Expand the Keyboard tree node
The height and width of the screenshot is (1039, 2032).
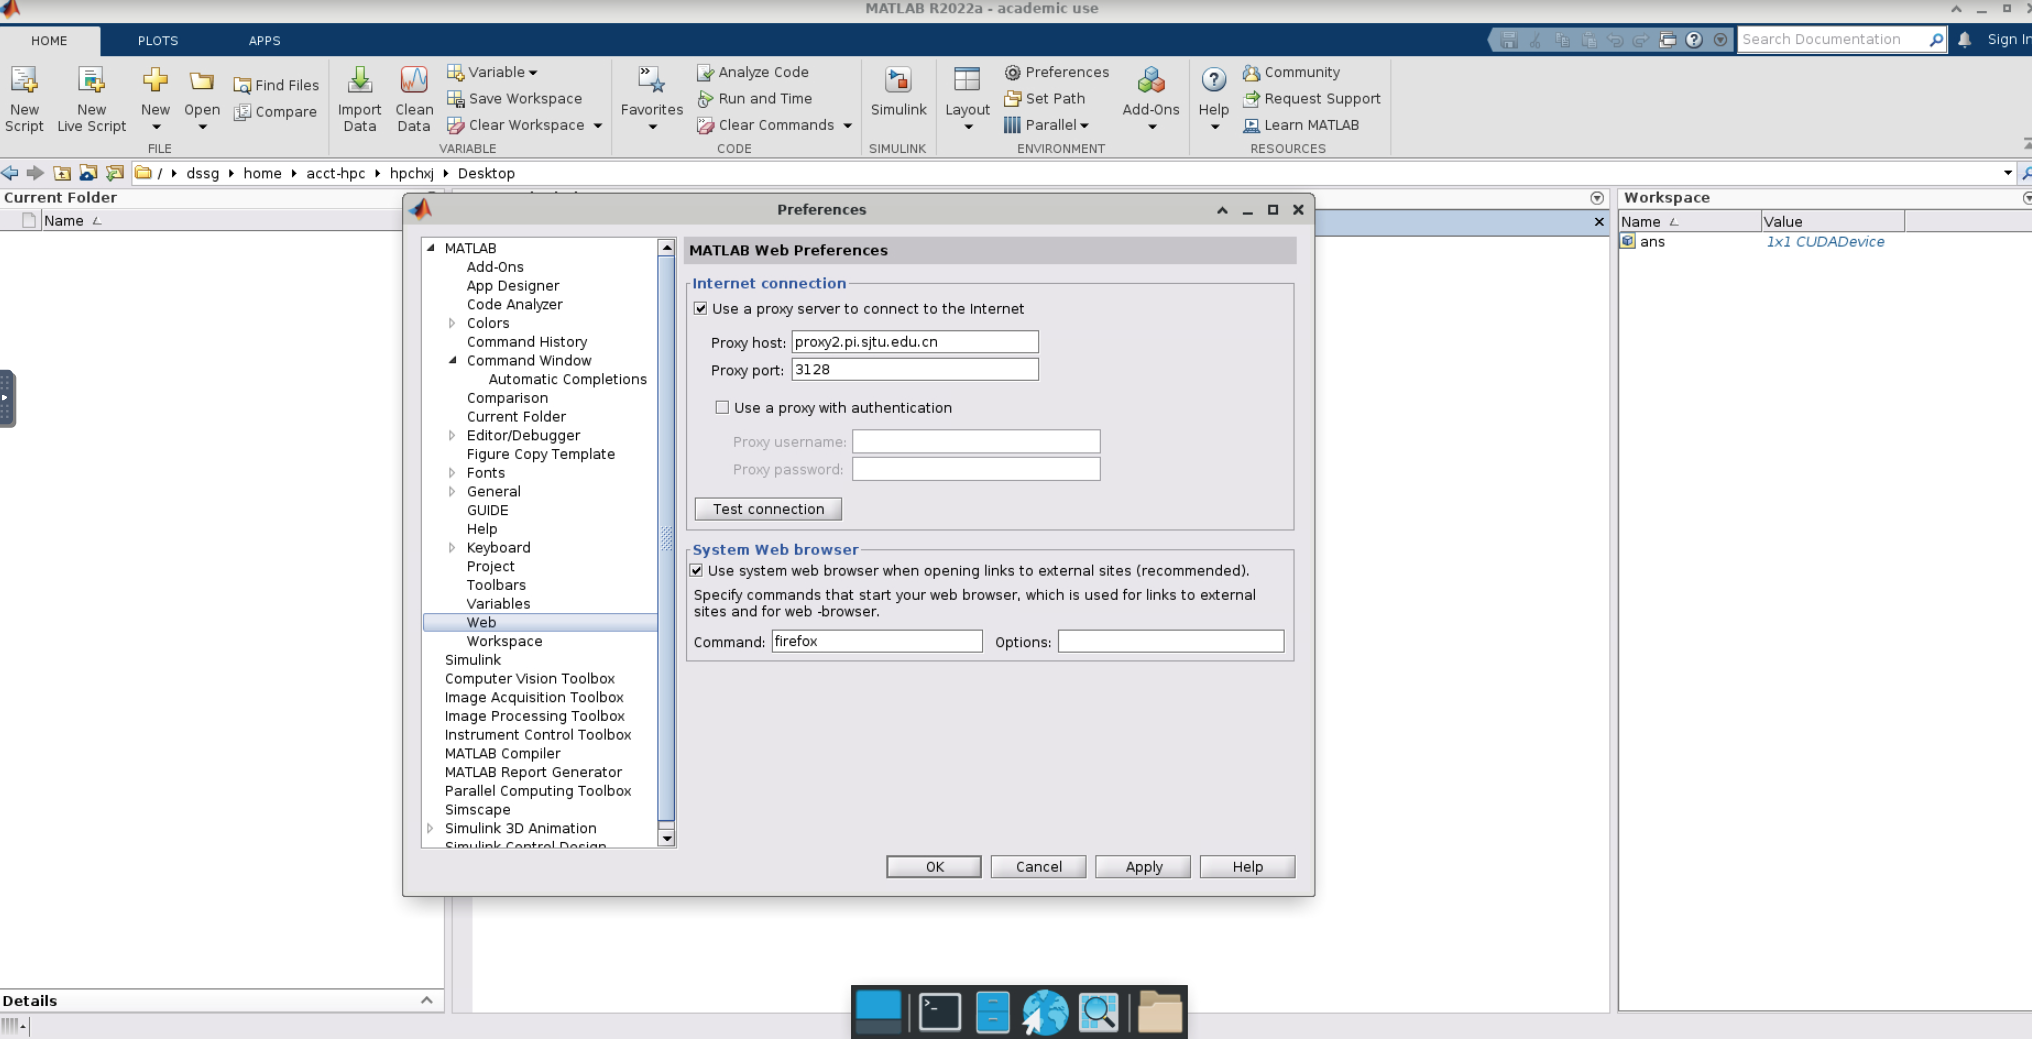coord(452,547)
